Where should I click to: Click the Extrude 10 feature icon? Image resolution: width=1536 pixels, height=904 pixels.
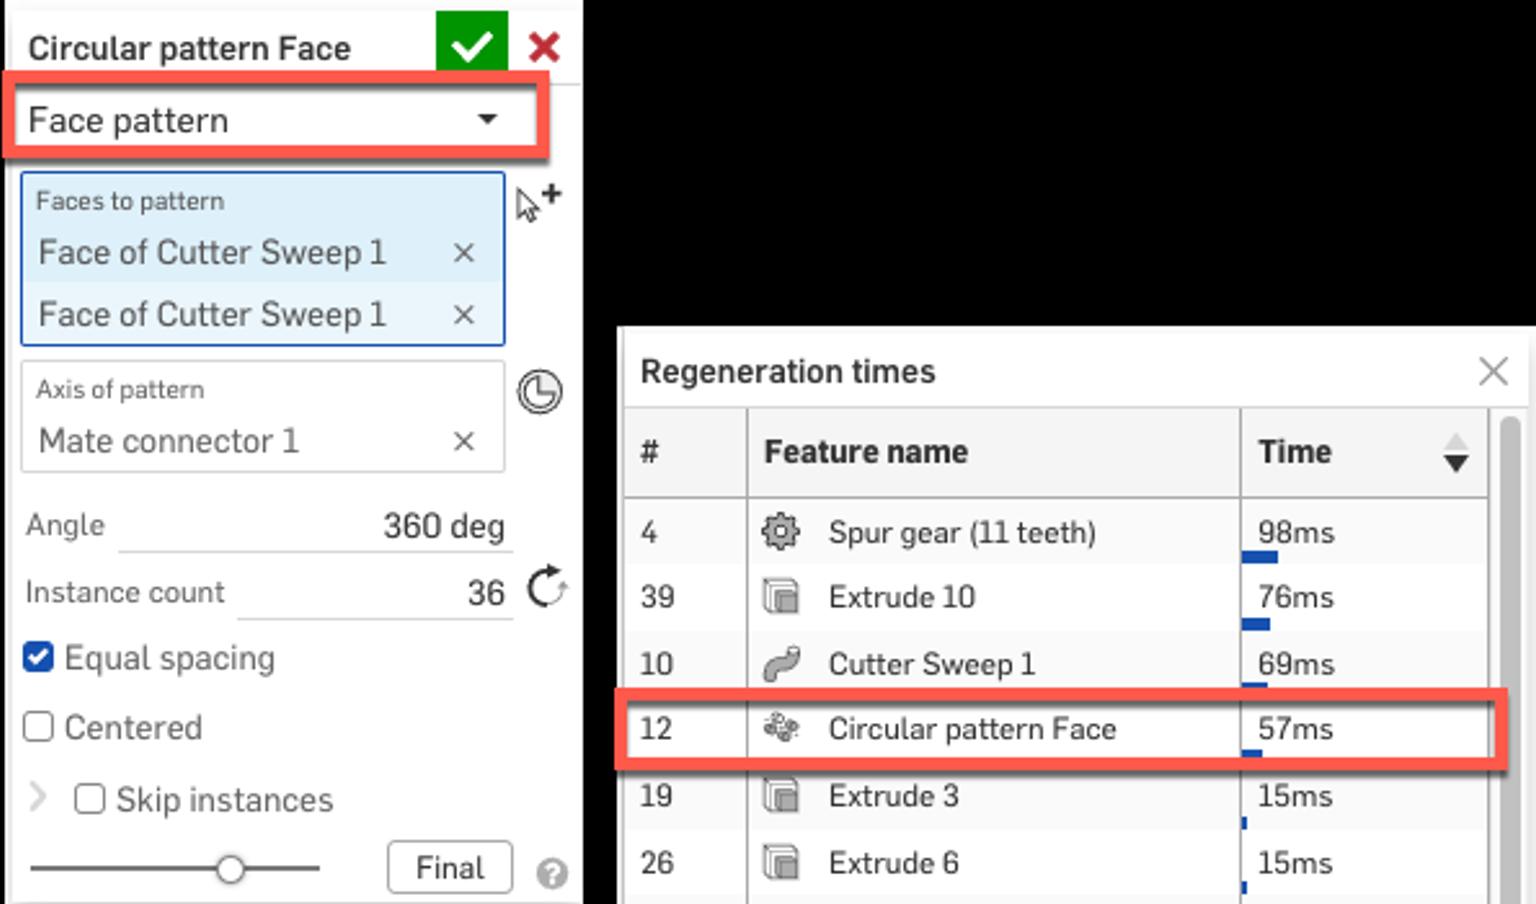click(781, 597)
